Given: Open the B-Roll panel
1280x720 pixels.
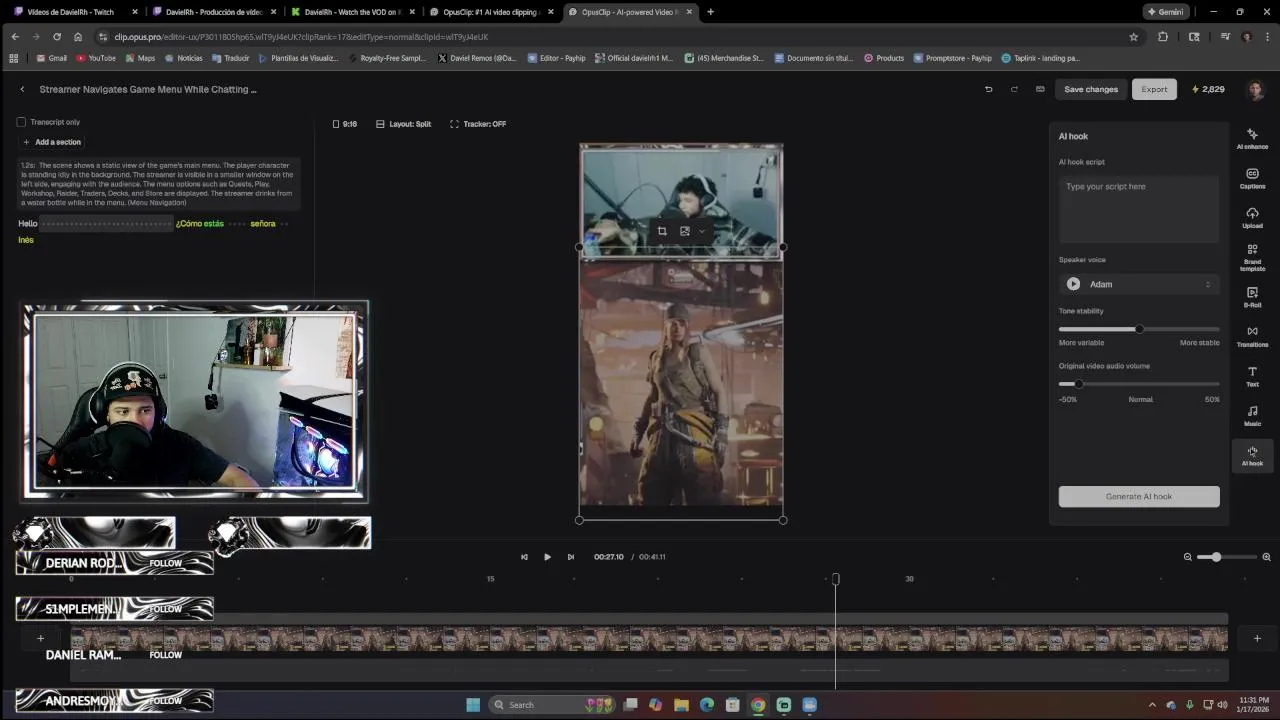Looking at the screenshot, I should 1252,297.
